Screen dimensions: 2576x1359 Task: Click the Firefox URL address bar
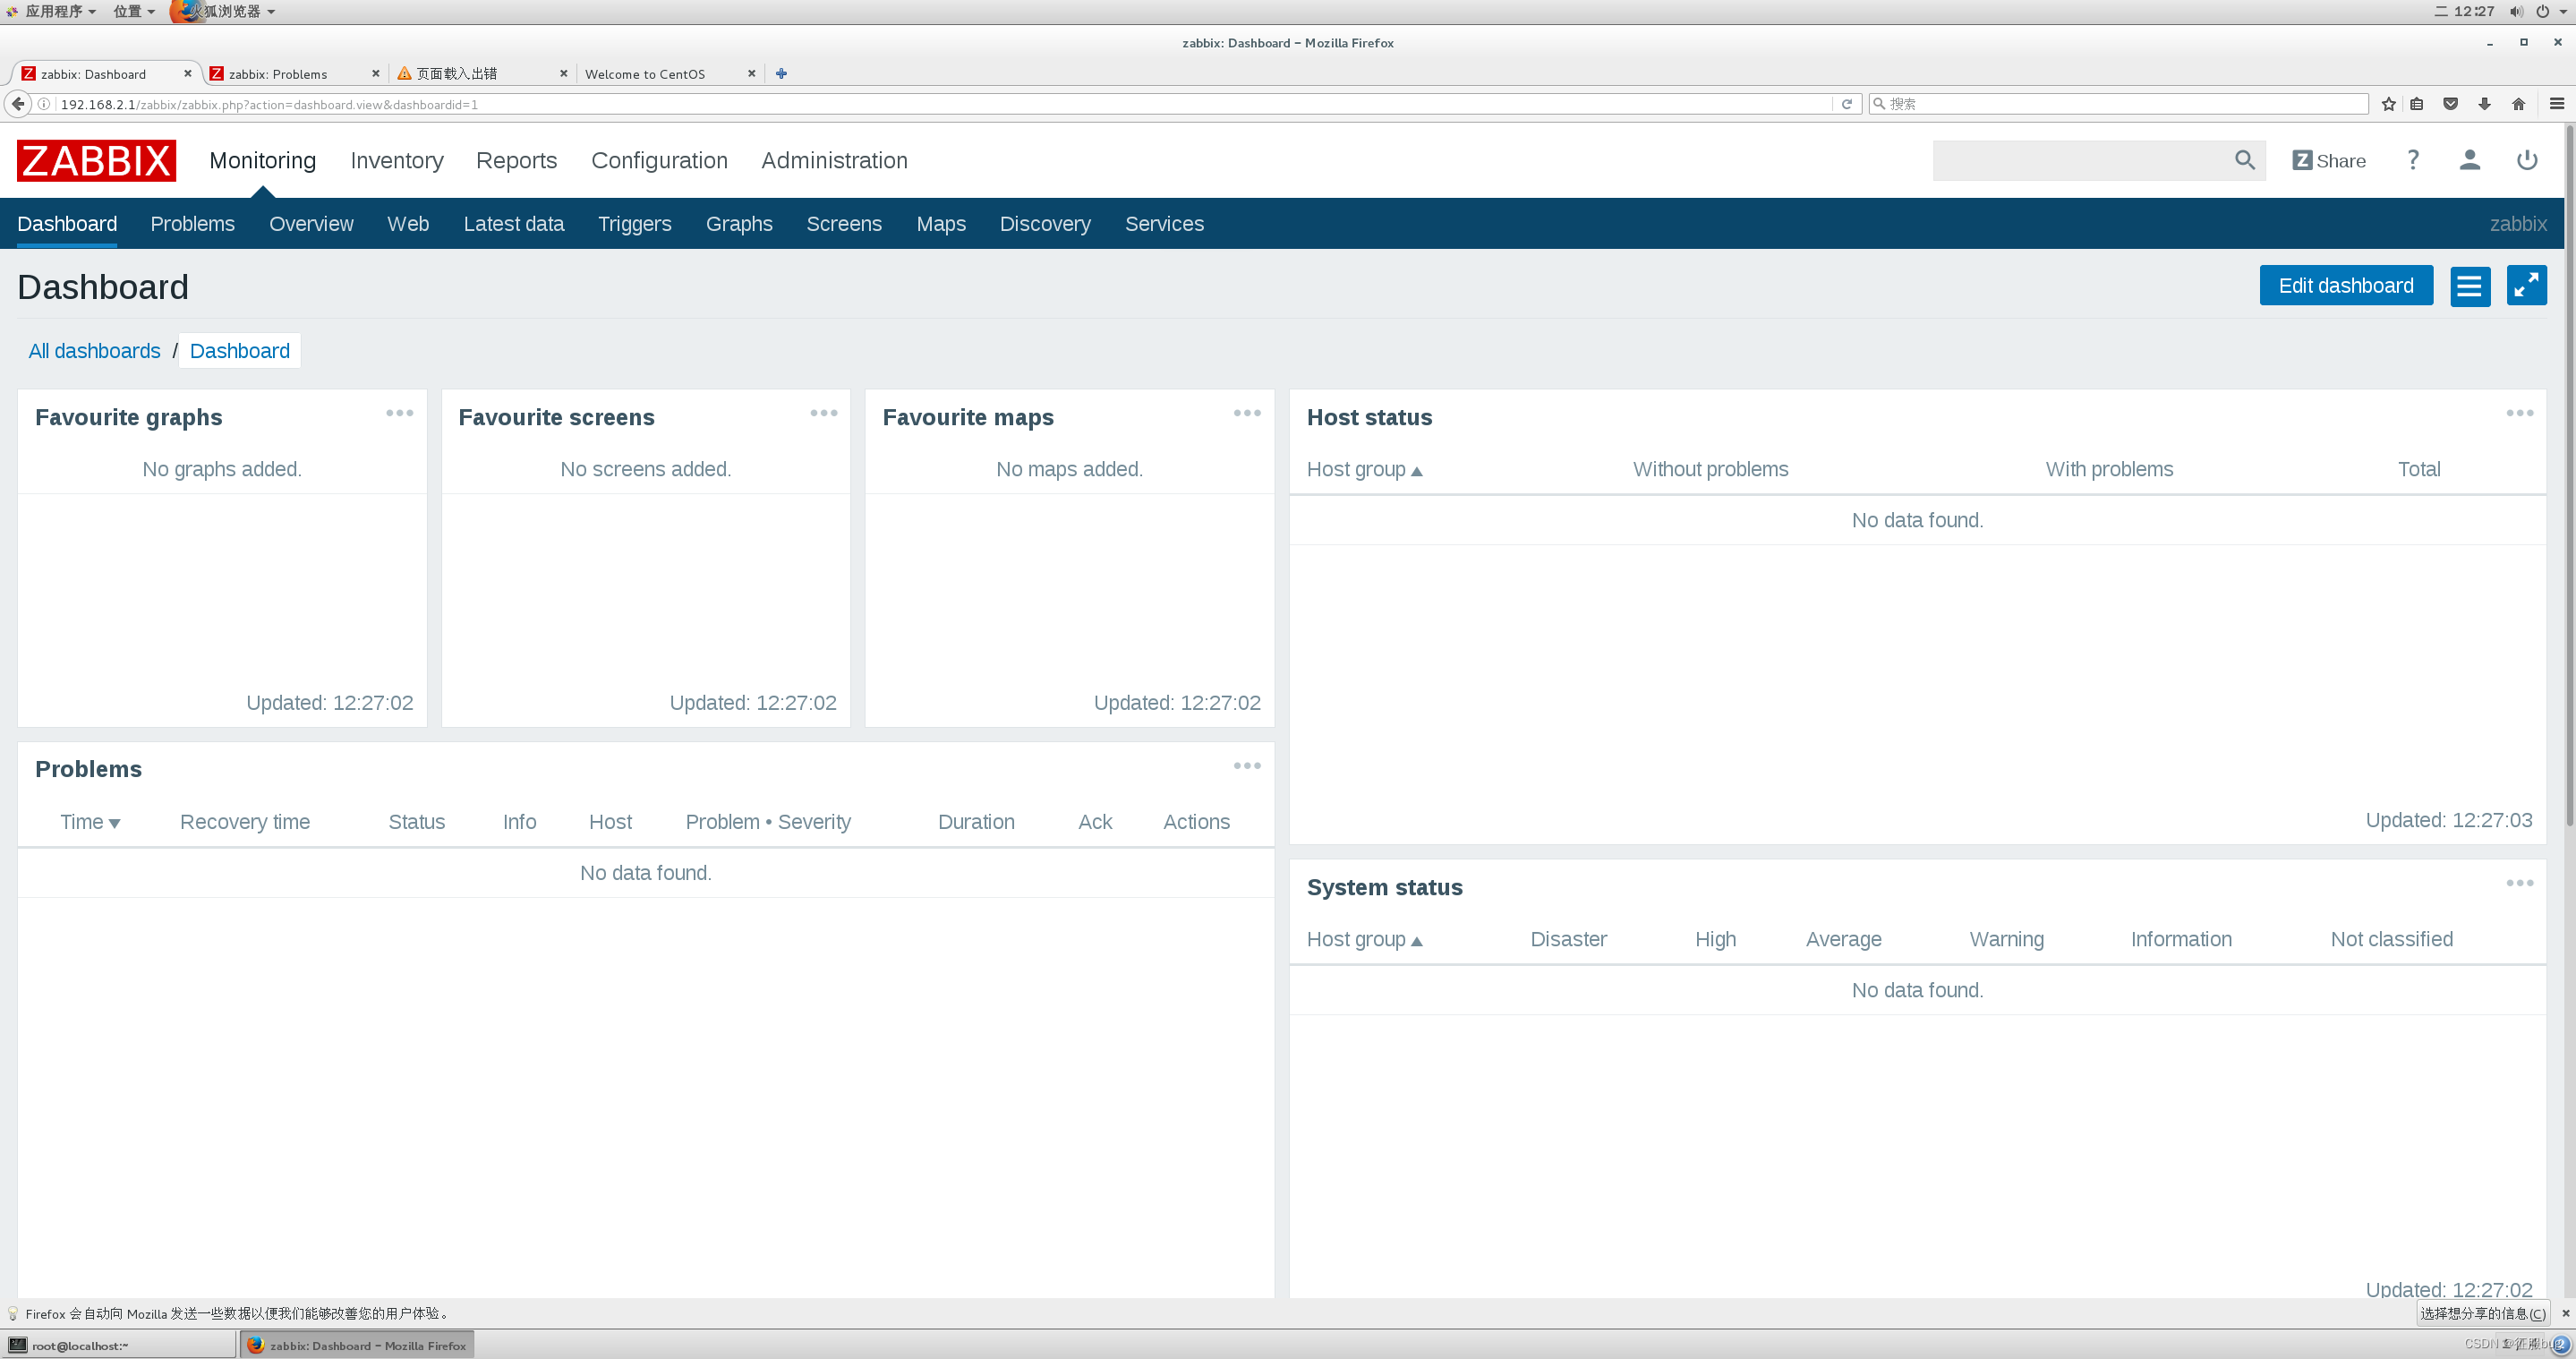click(940, 104)
